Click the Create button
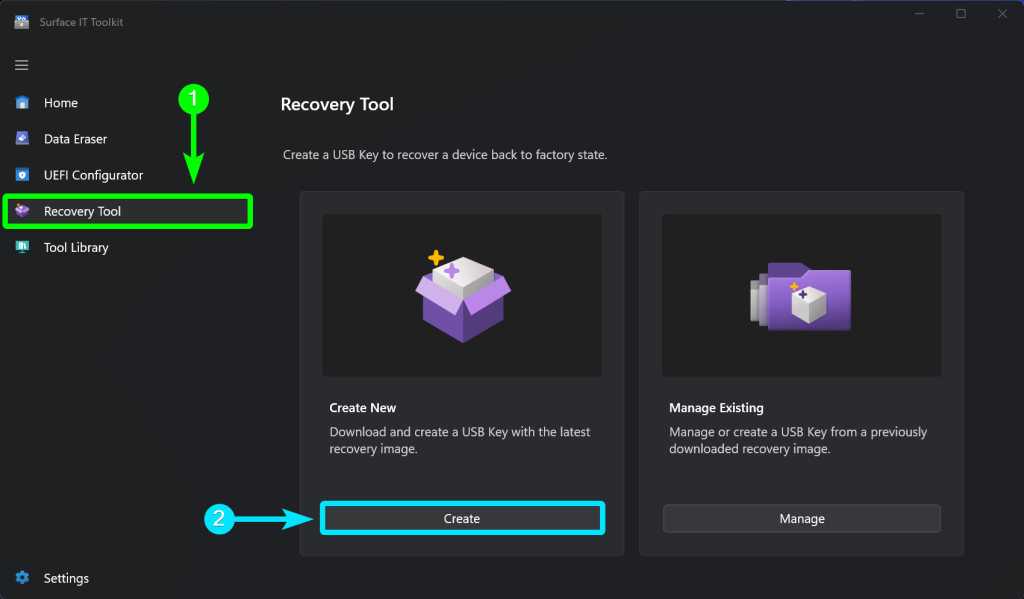The height and width of the screenshot is (599, 1024). point(462,518)
